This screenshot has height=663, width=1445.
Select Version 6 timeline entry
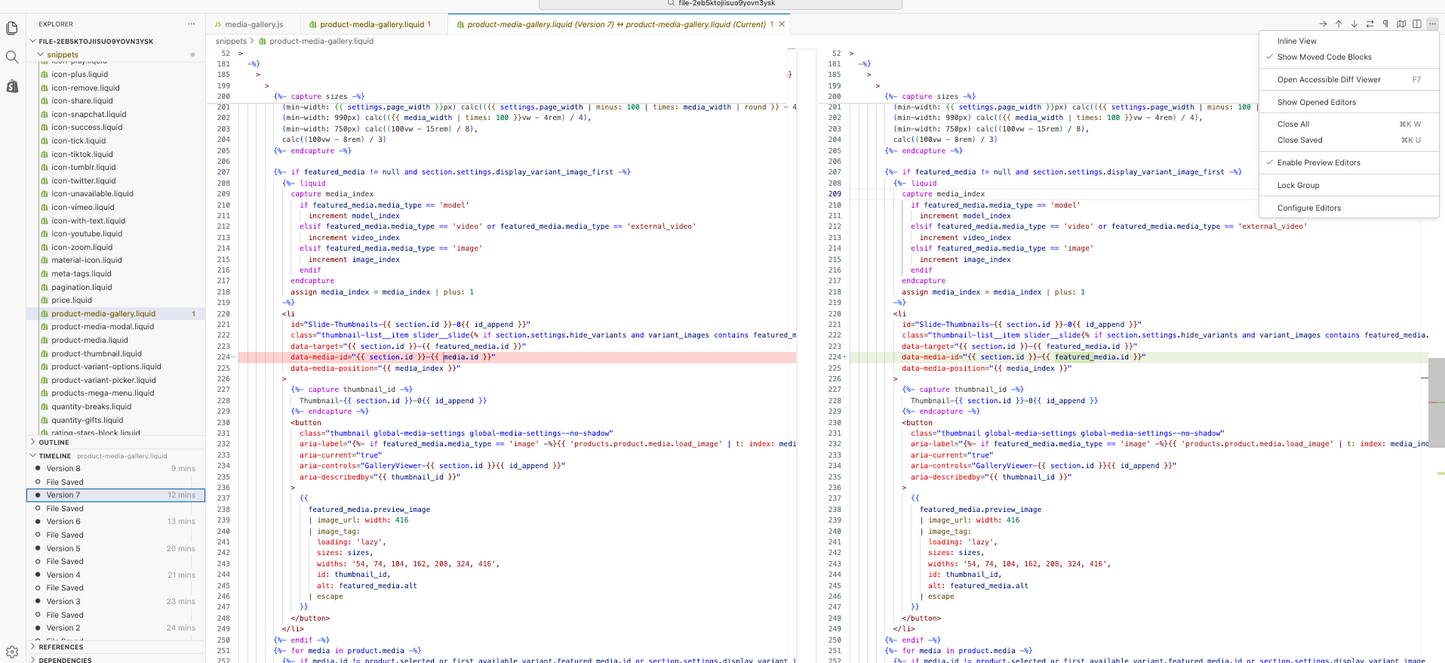click(x=115, y=521)
